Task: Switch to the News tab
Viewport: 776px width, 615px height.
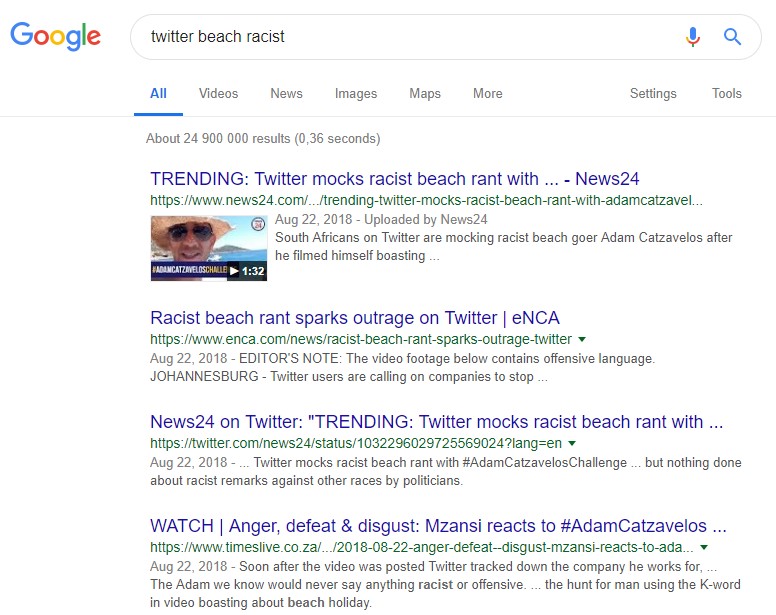Action: [x=286, y=94]
